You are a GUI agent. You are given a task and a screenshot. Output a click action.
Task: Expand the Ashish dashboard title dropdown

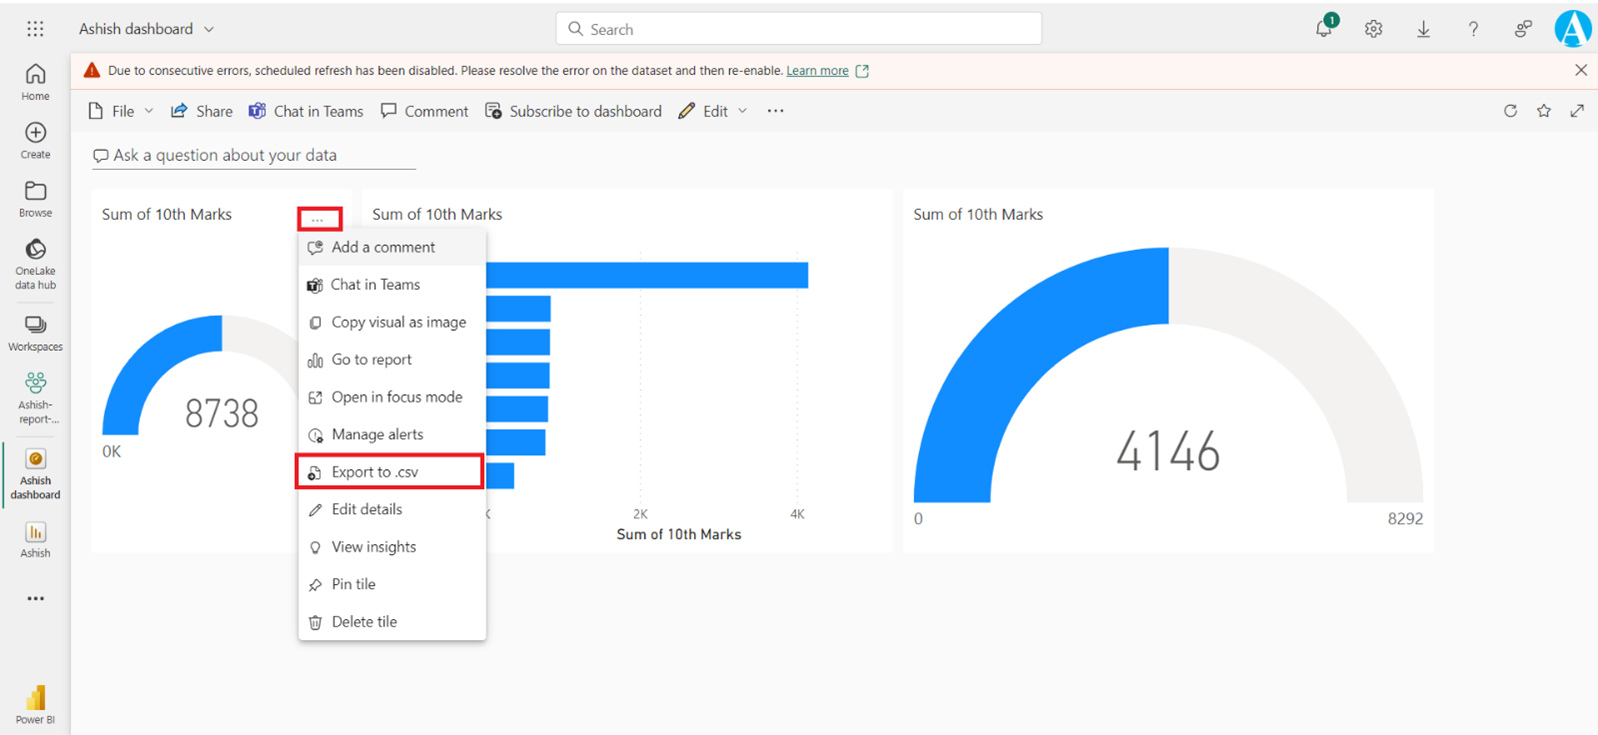(x=209, y=29)
